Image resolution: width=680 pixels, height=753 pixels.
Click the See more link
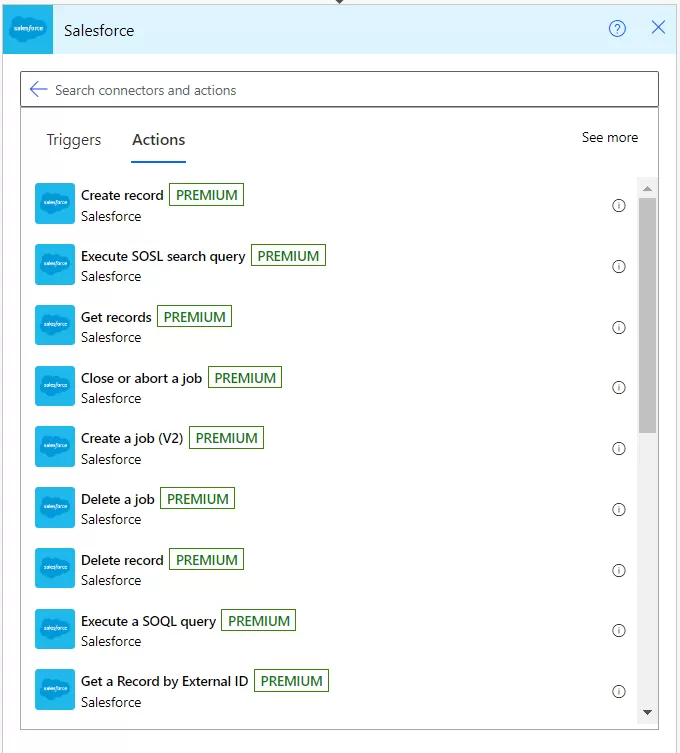click(609, 138)
